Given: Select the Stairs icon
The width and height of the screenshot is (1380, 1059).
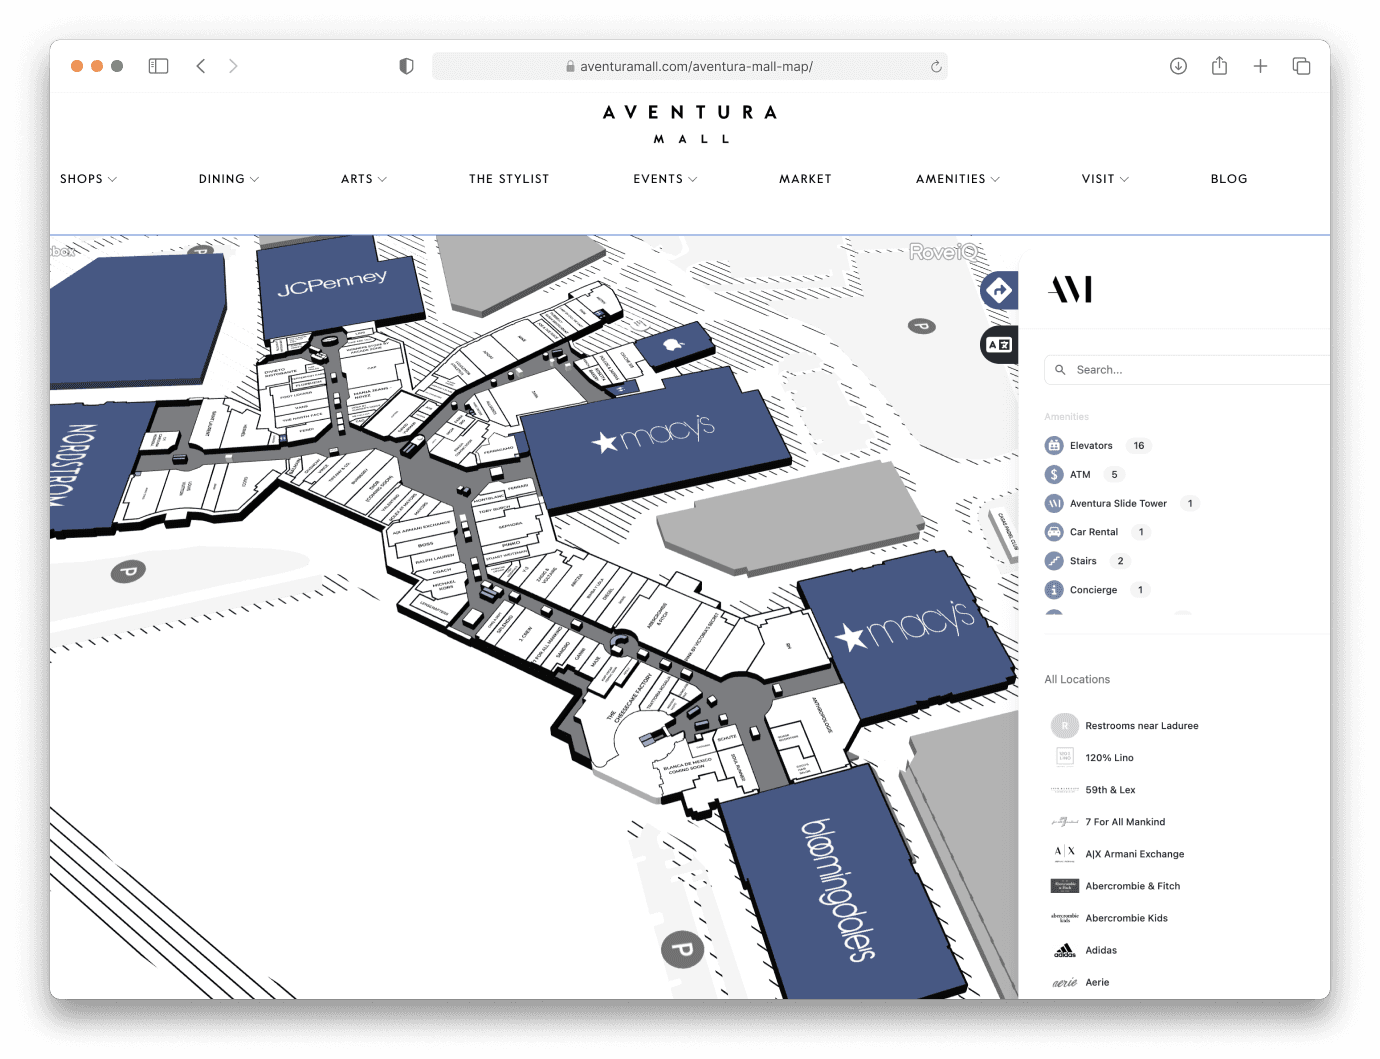Looking at the screenshot, I should [x=1054, y=561].
